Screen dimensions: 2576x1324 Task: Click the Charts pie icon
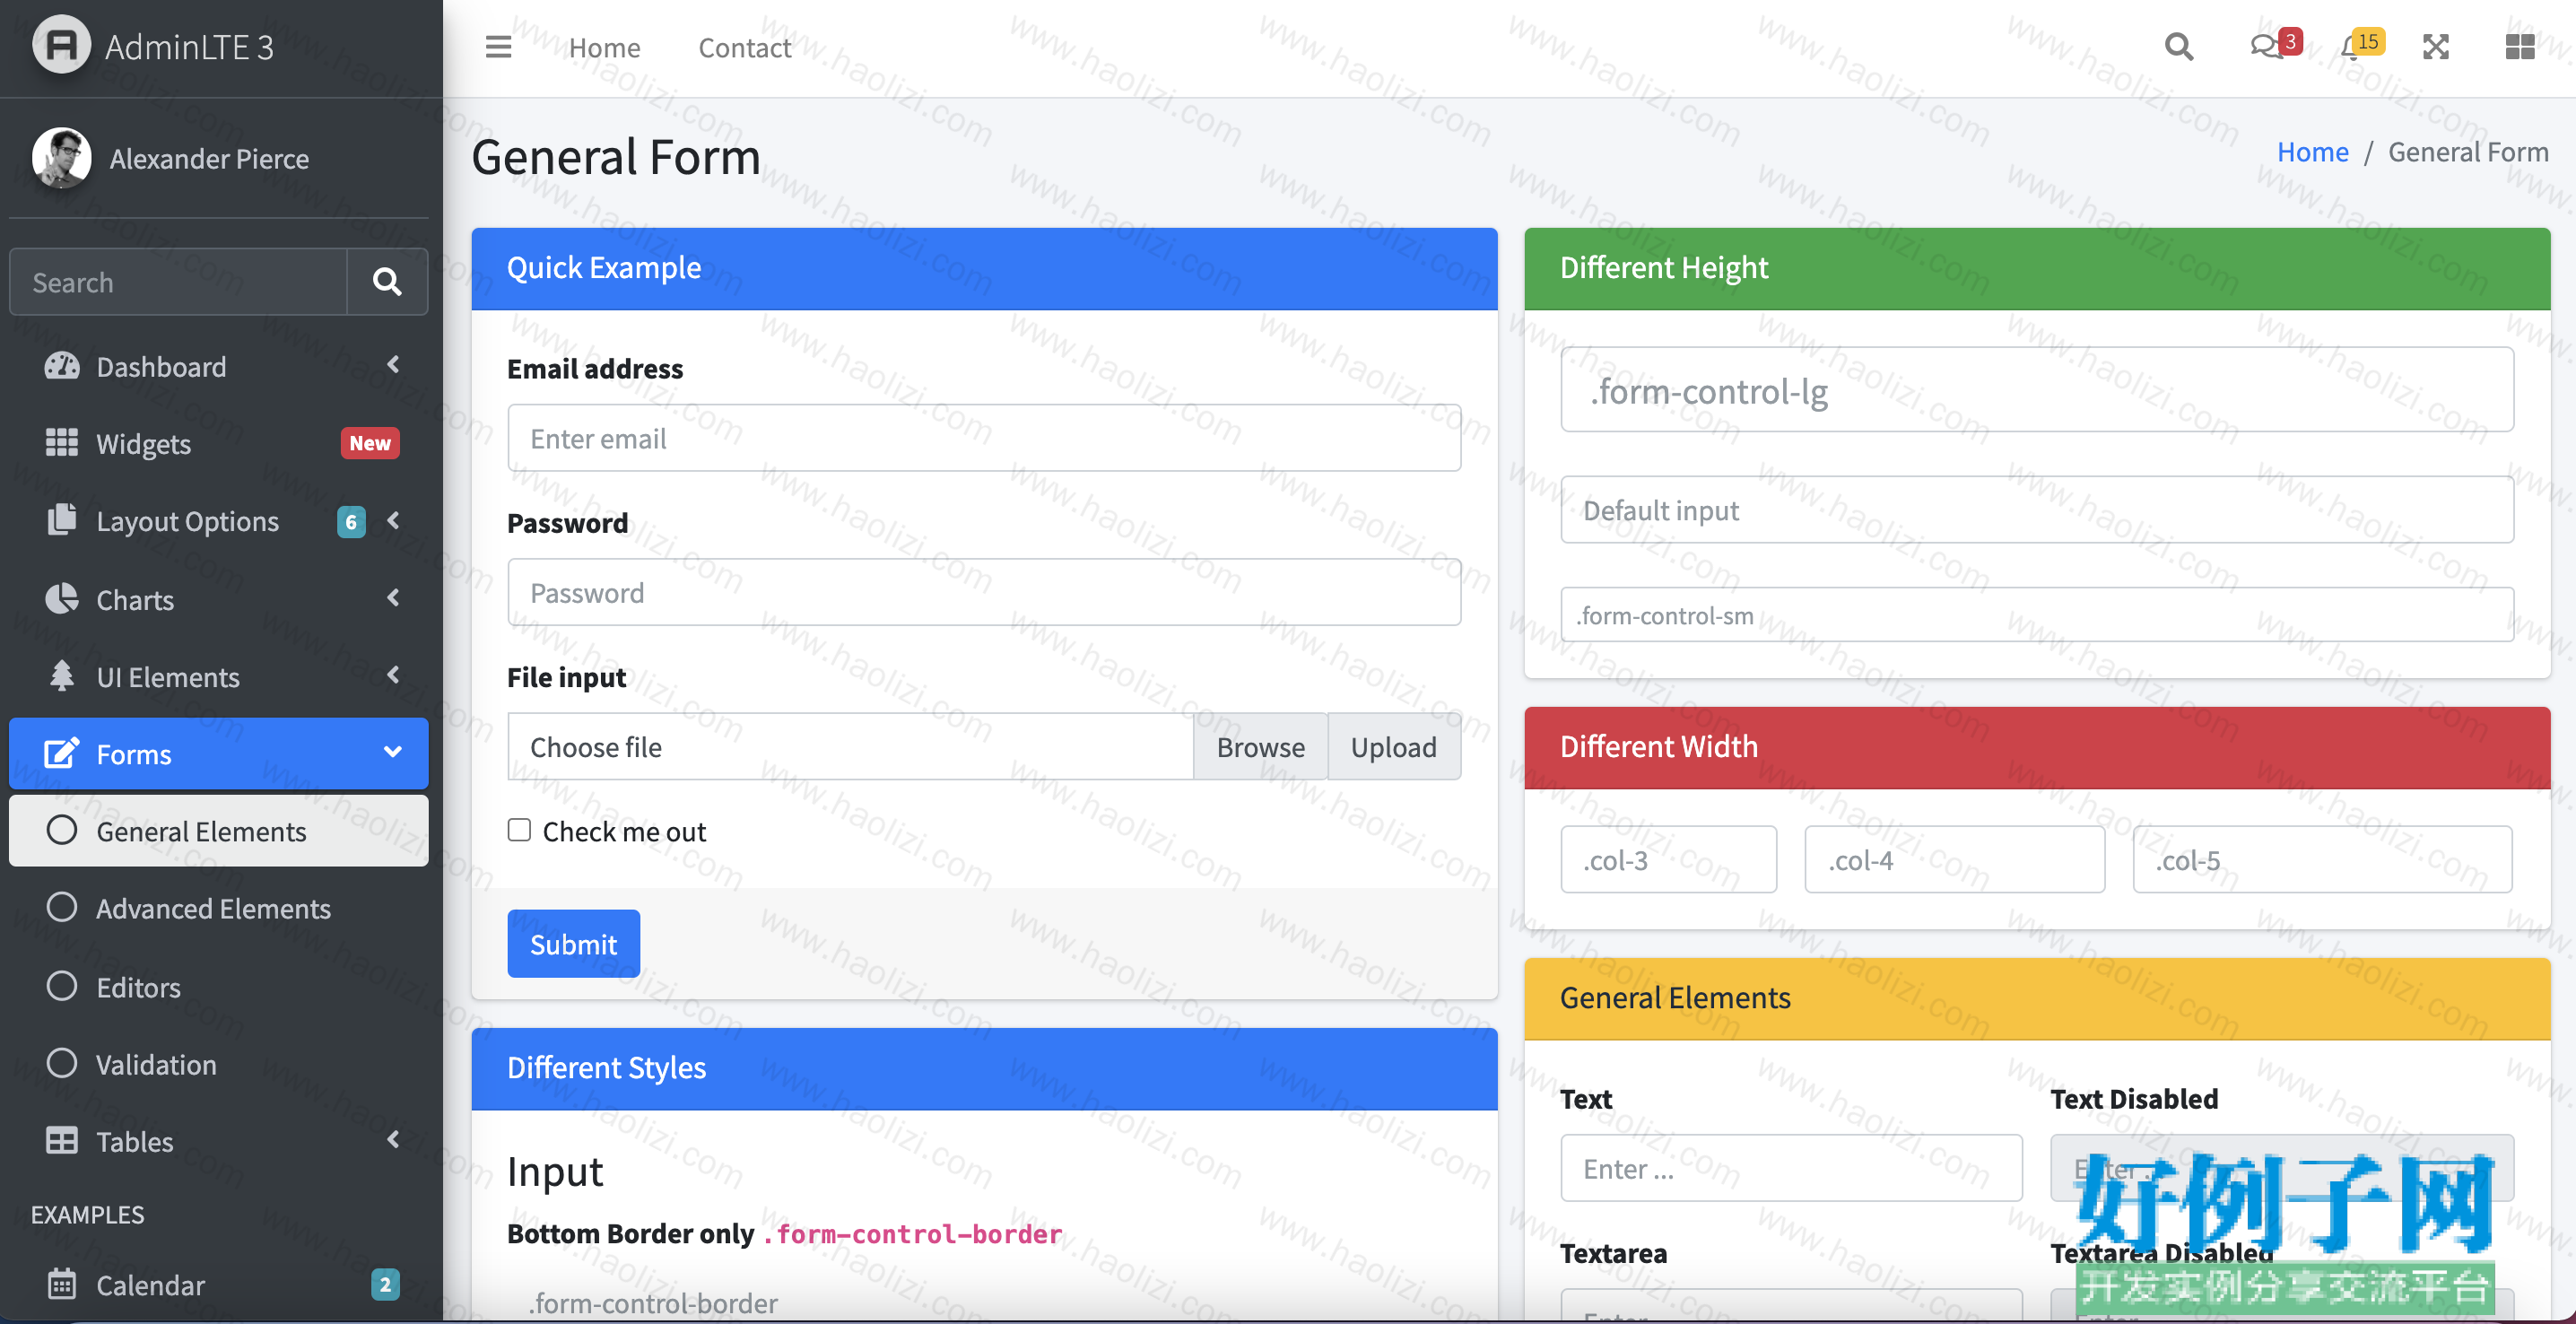click(62, 599)
